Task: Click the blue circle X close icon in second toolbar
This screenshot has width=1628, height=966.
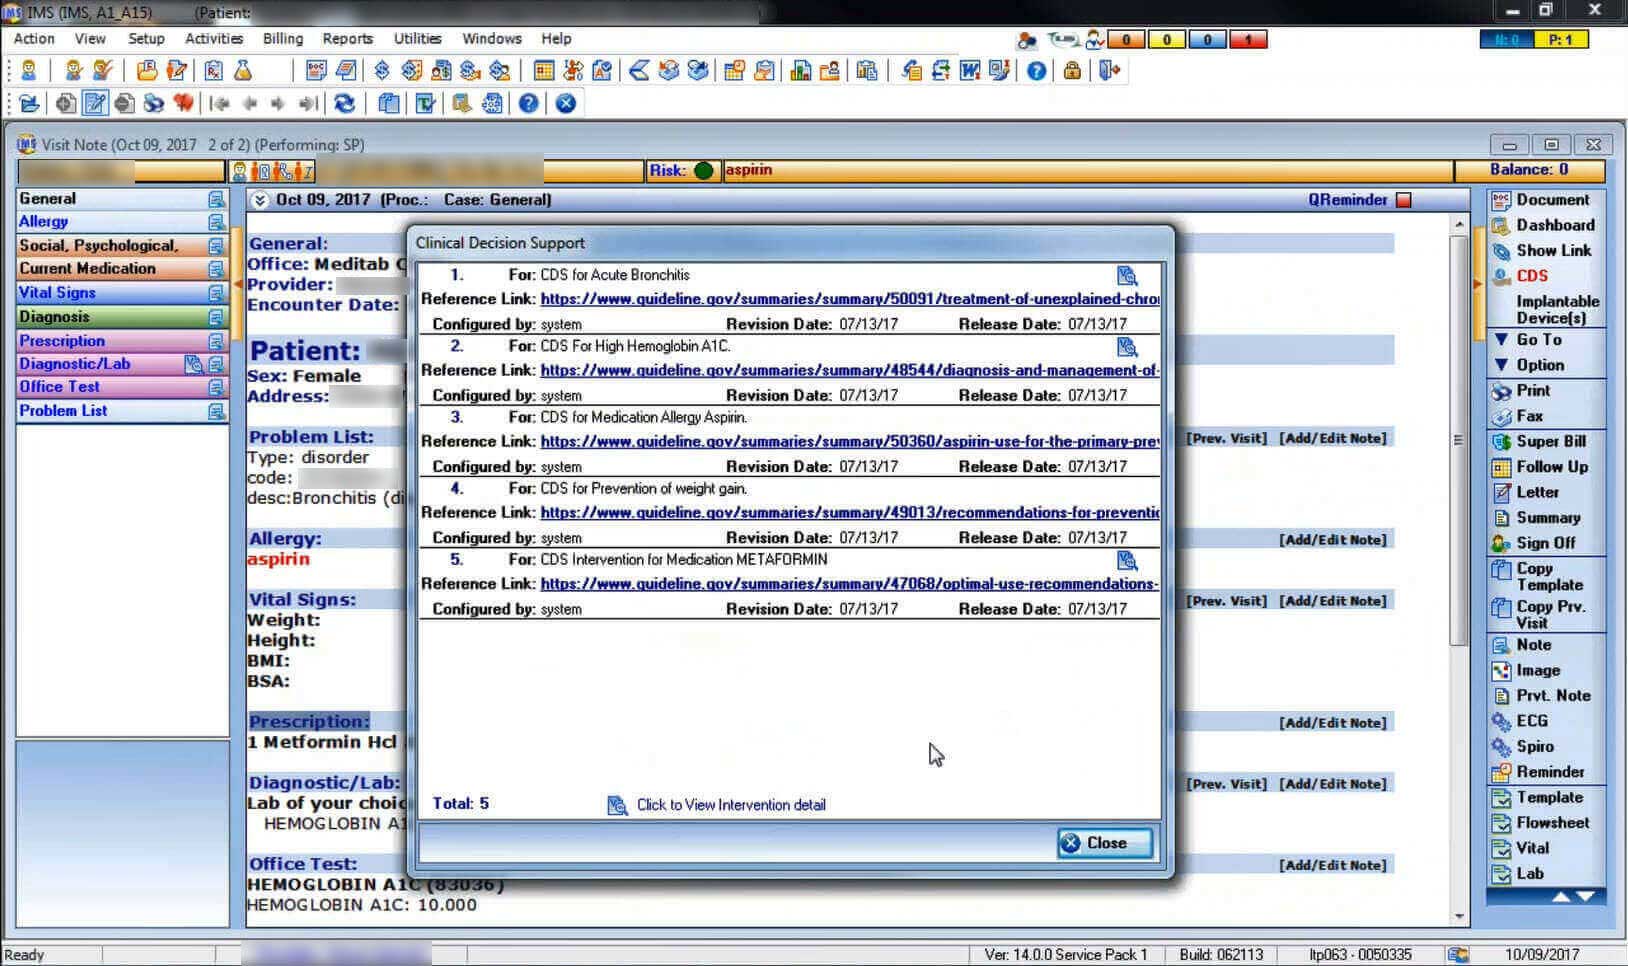Action: click(566, 103)
